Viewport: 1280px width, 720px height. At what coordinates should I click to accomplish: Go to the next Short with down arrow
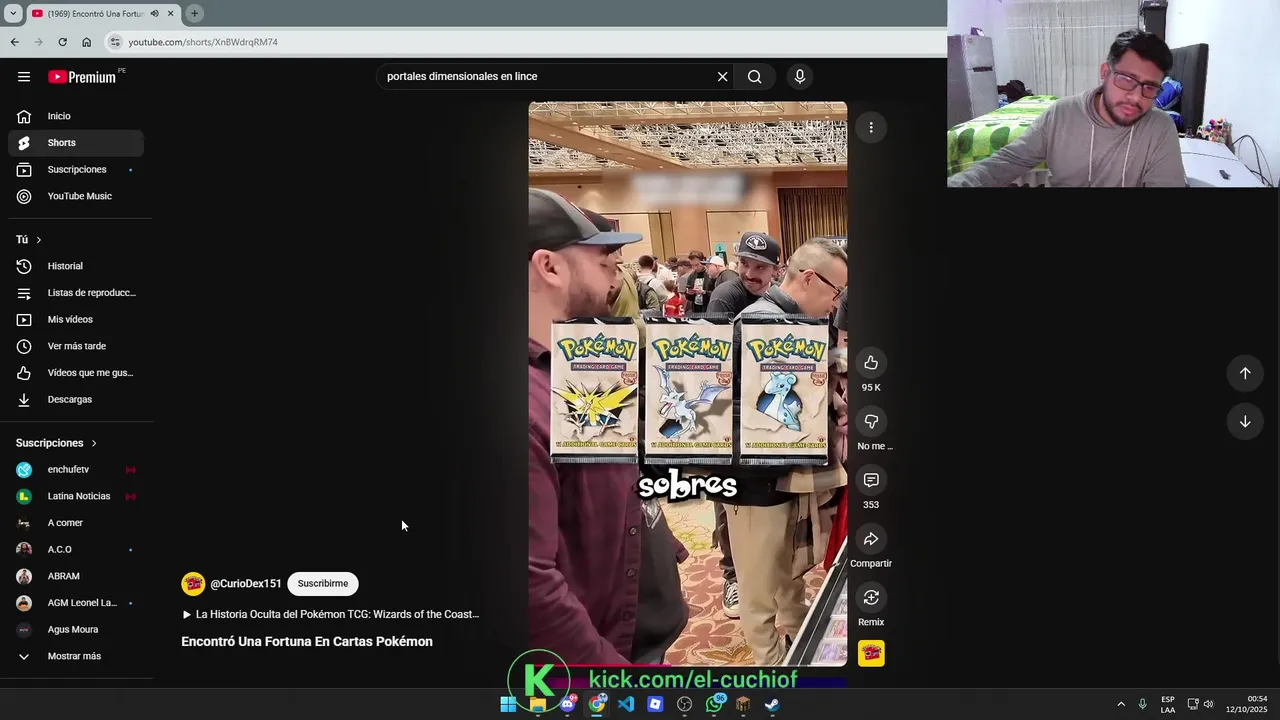pyautogui.click(x=1245, y=422)
